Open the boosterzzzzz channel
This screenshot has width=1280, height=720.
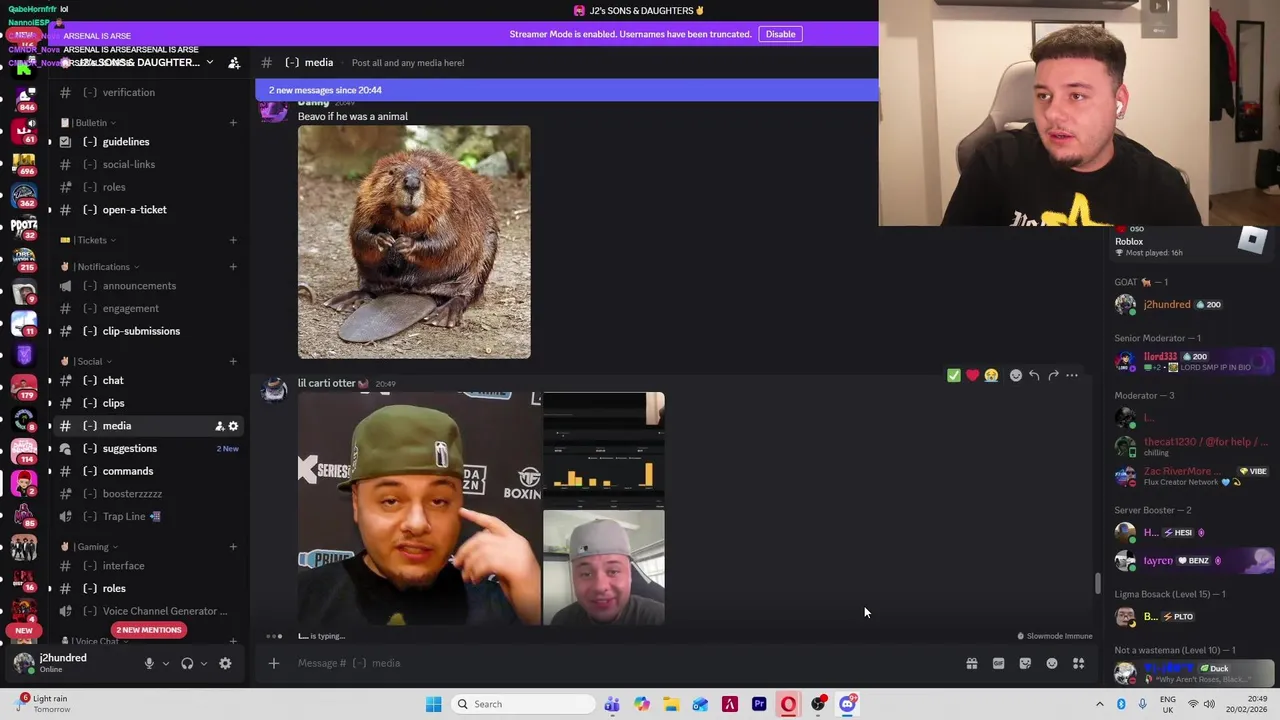coord(148,494)
